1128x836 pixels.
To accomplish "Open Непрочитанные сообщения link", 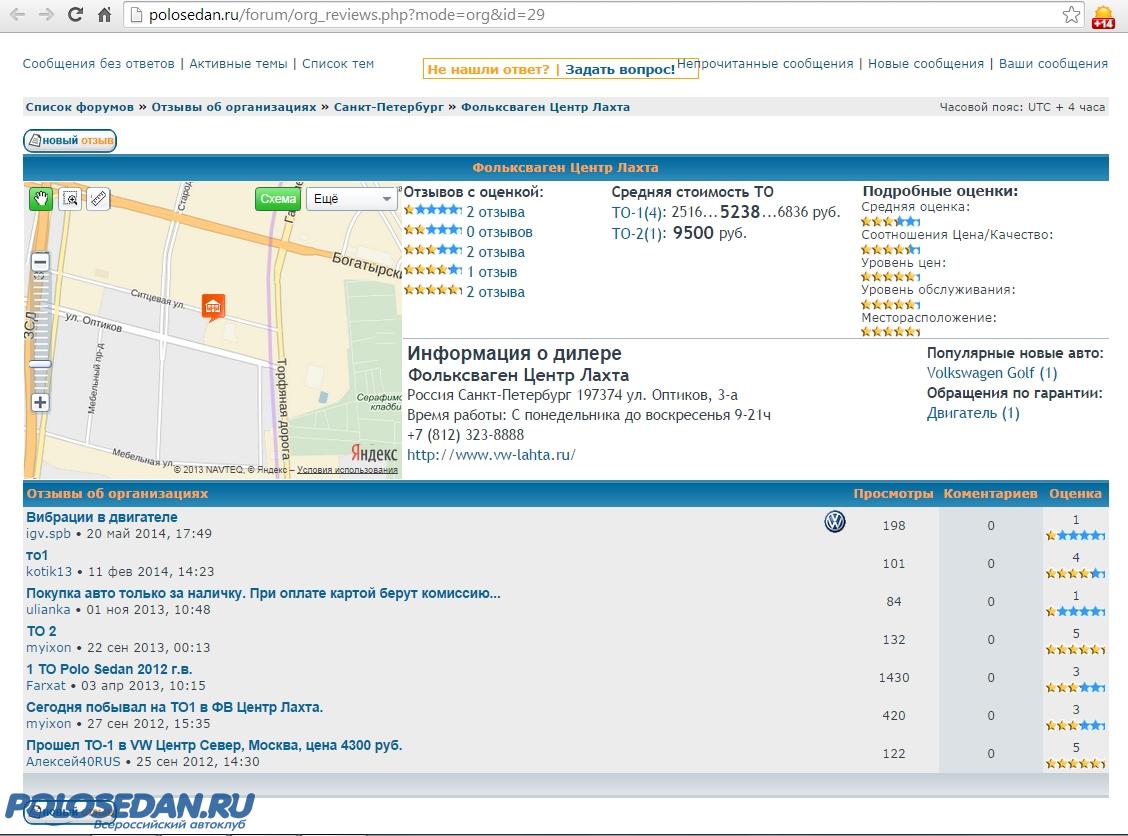I will tap(765, 63).
